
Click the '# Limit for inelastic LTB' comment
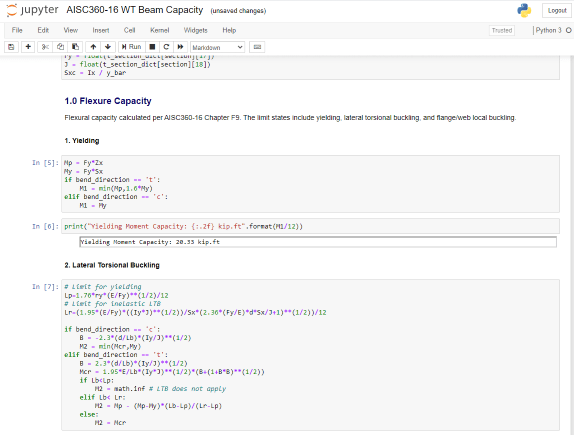[113, 304]
